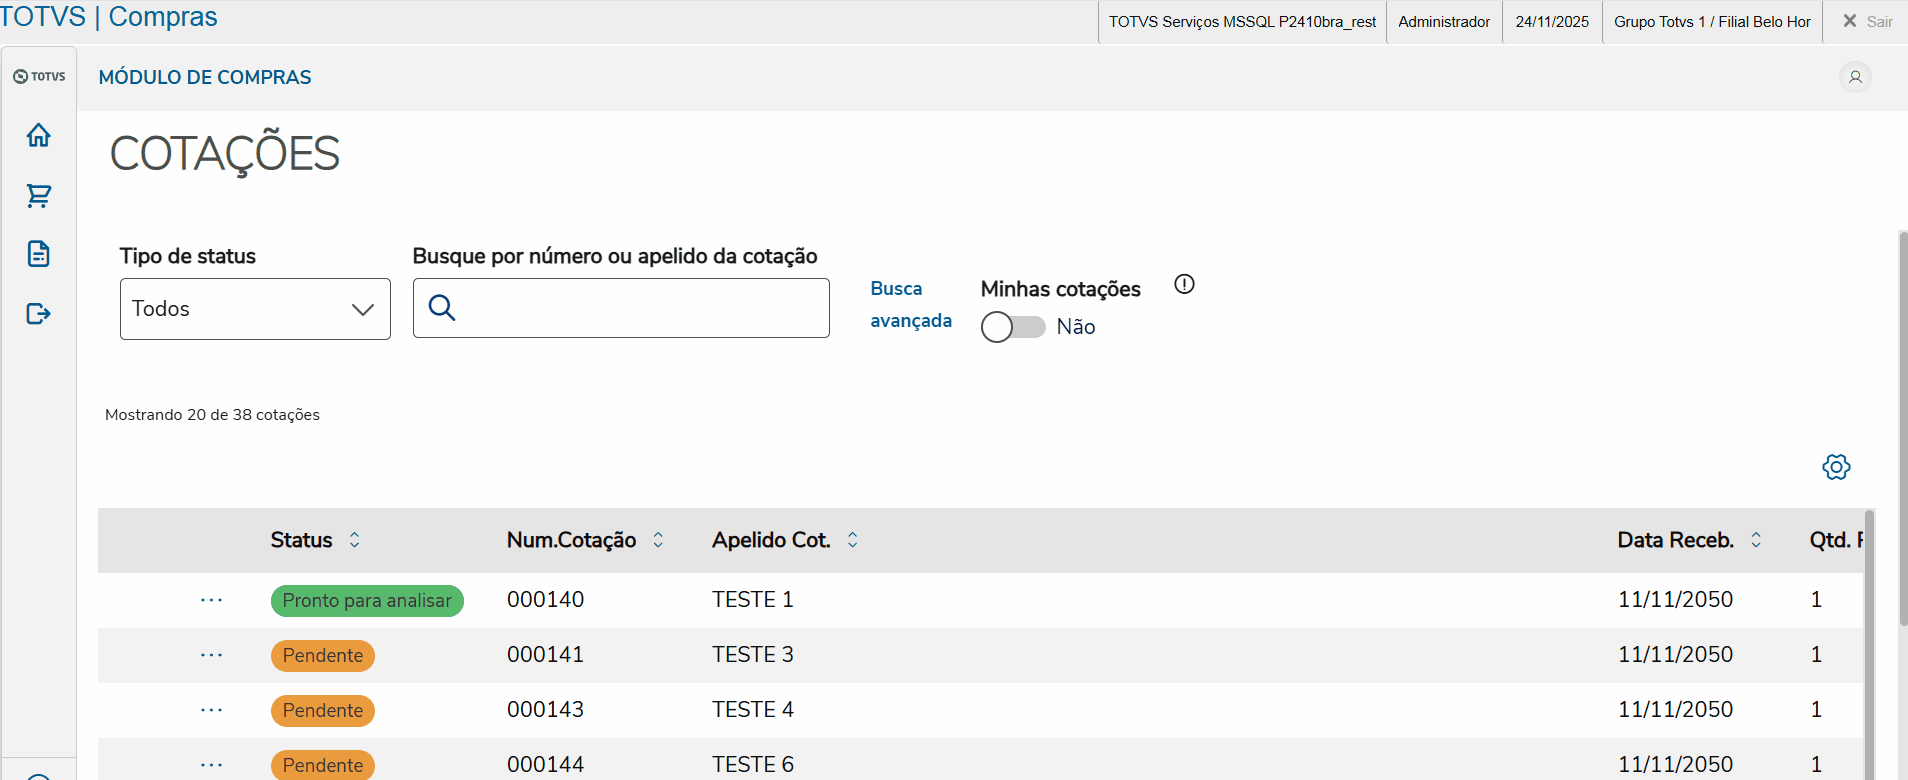Go to the home icon in sidebar
Image resolution: width=1908 pixels, height=780 pixels.
tap(38, 135)
